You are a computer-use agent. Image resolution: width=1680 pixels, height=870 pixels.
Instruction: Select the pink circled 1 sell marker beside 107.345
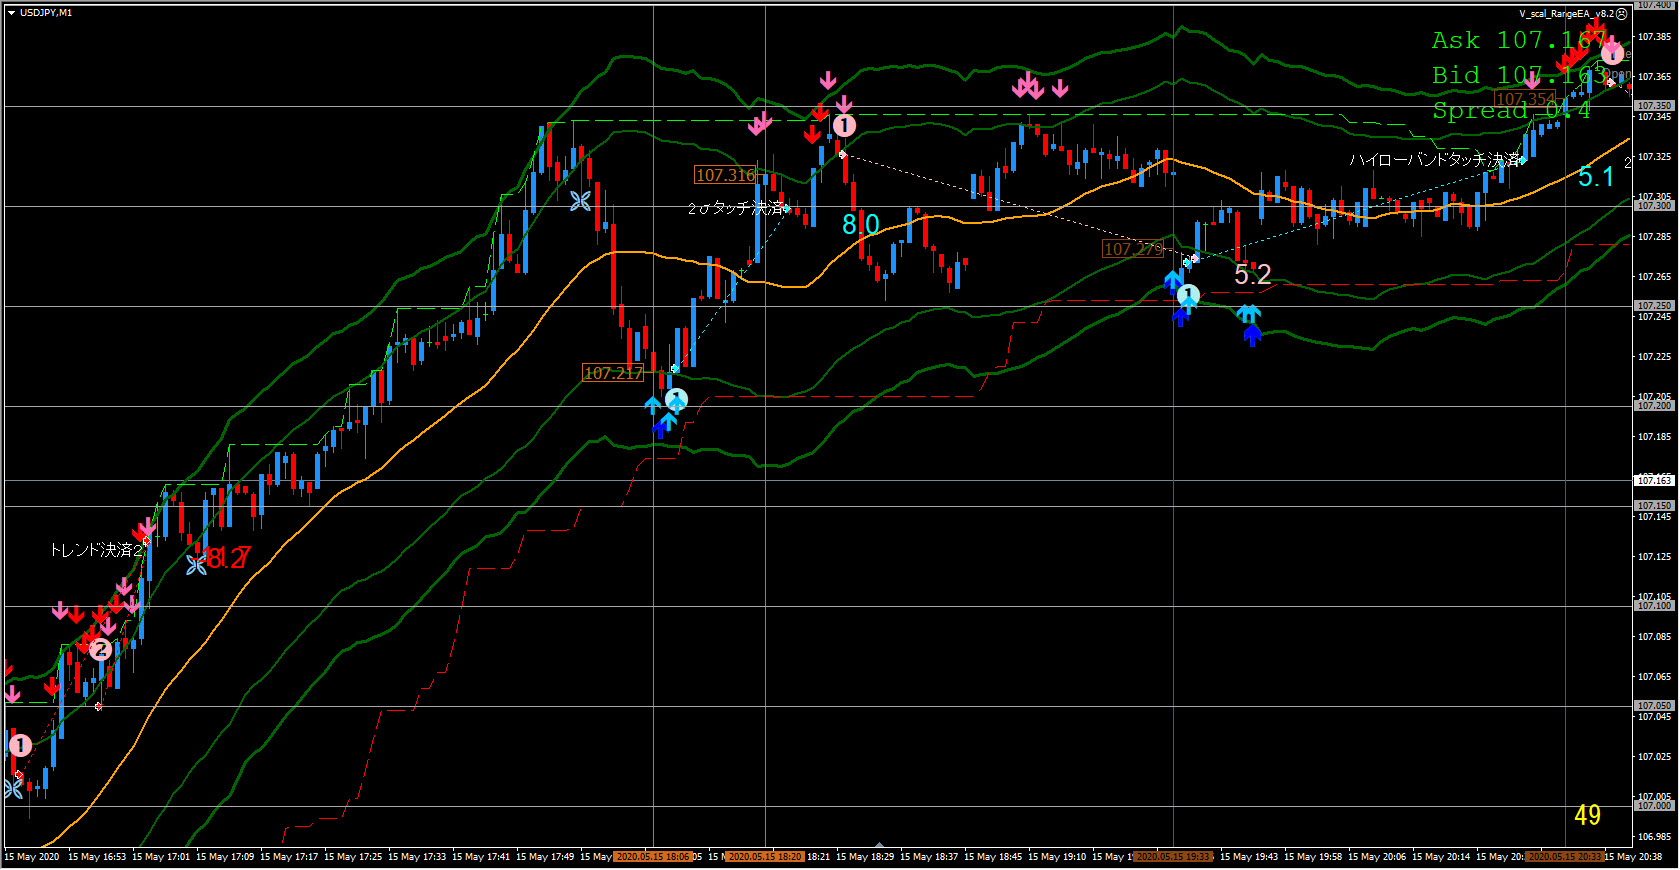[844, 125]
